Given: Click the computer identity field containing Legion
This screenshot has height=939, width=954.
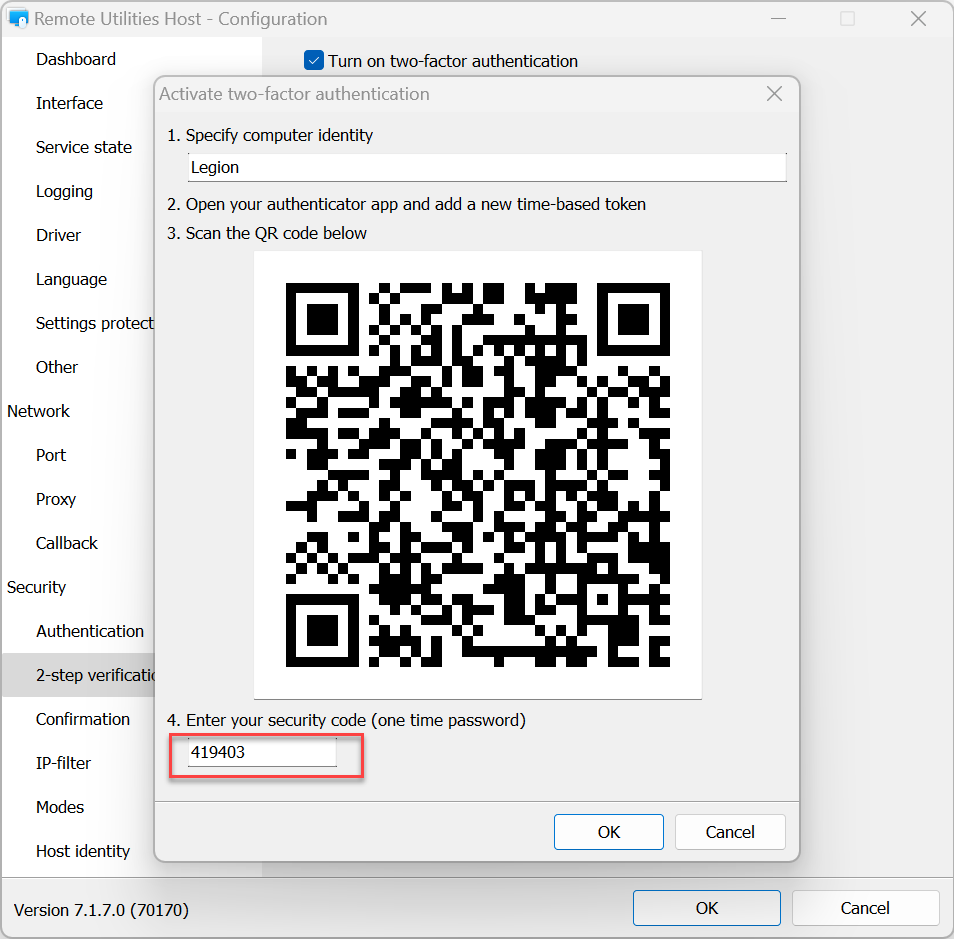Looking at the screenshot, I should [486, 167].
